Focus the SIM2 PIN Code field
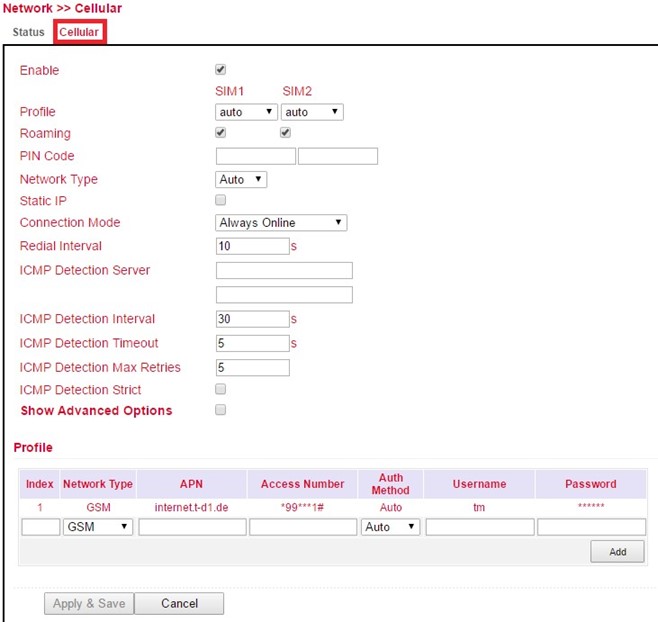 click(x=338, y=156)
